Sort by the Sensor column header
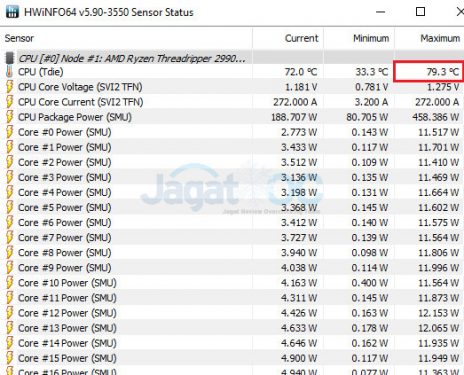Screen dimensions: 464x375 [126, 38]
